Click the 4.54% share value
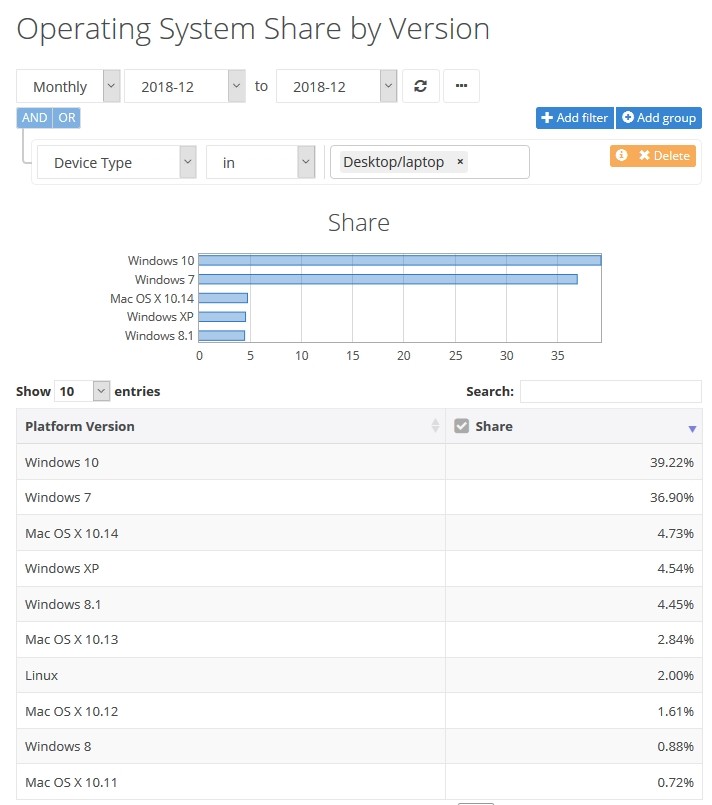 pyautogui.click(x=675, y=569)
